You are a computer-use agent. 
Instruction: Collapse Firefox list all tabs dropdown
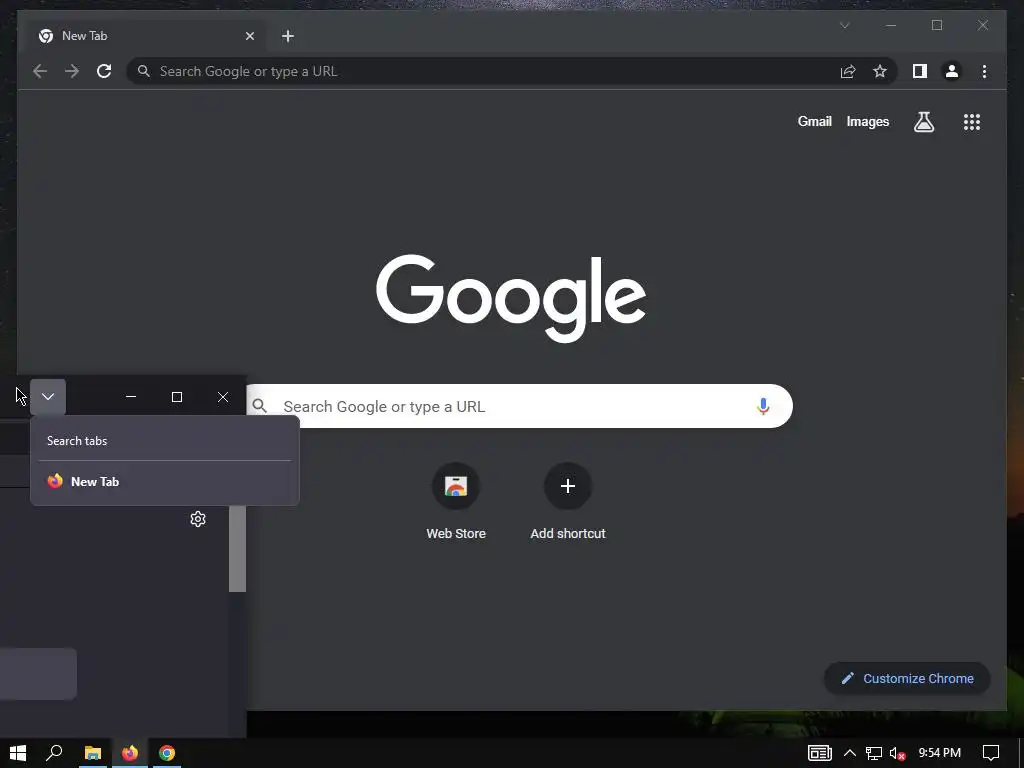(48, 396)
